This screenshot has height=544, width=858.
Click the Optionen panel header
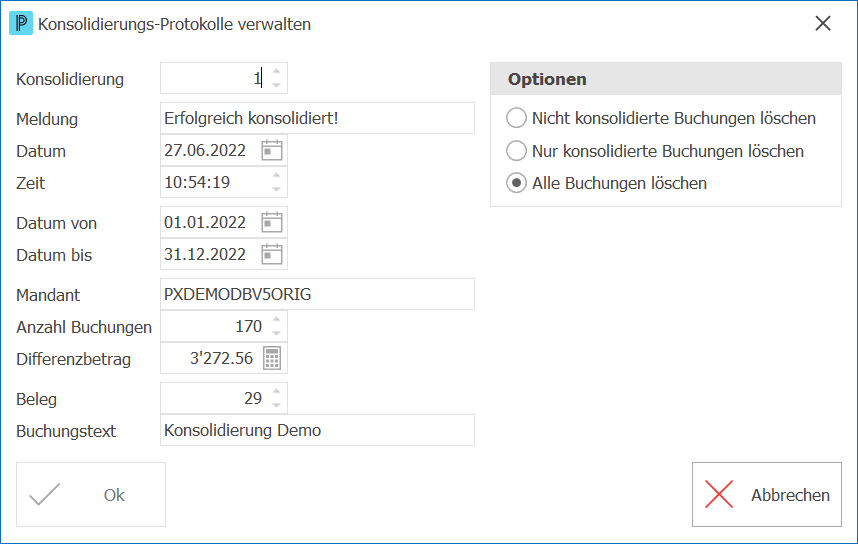[666, 79]
